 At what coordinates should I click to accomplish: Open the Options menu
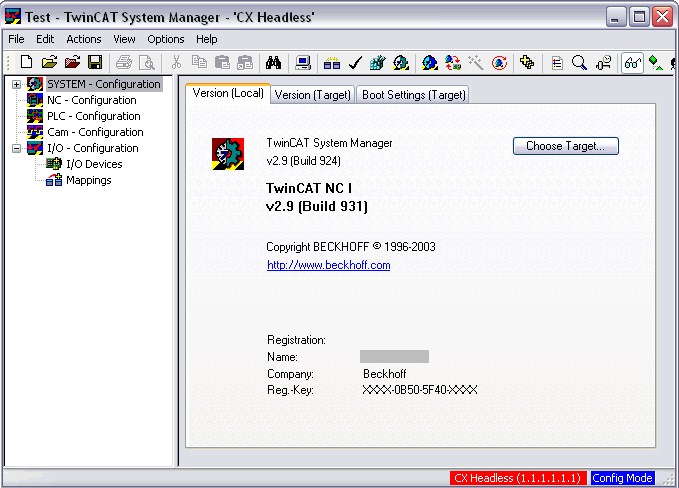(x=166, y=39)
